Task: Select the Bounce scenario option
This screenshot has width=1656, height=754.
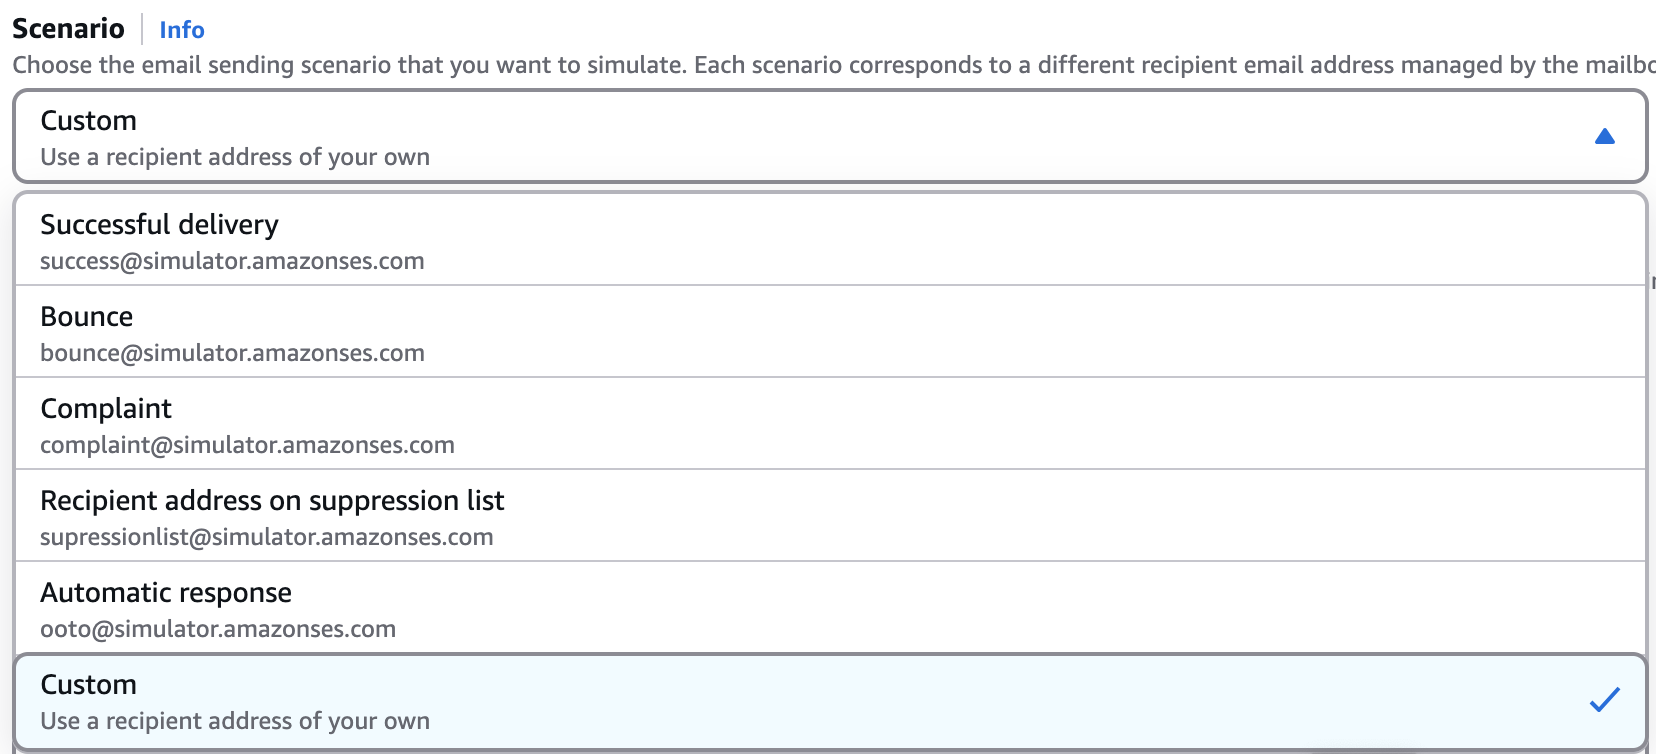Action: (87, 317)
